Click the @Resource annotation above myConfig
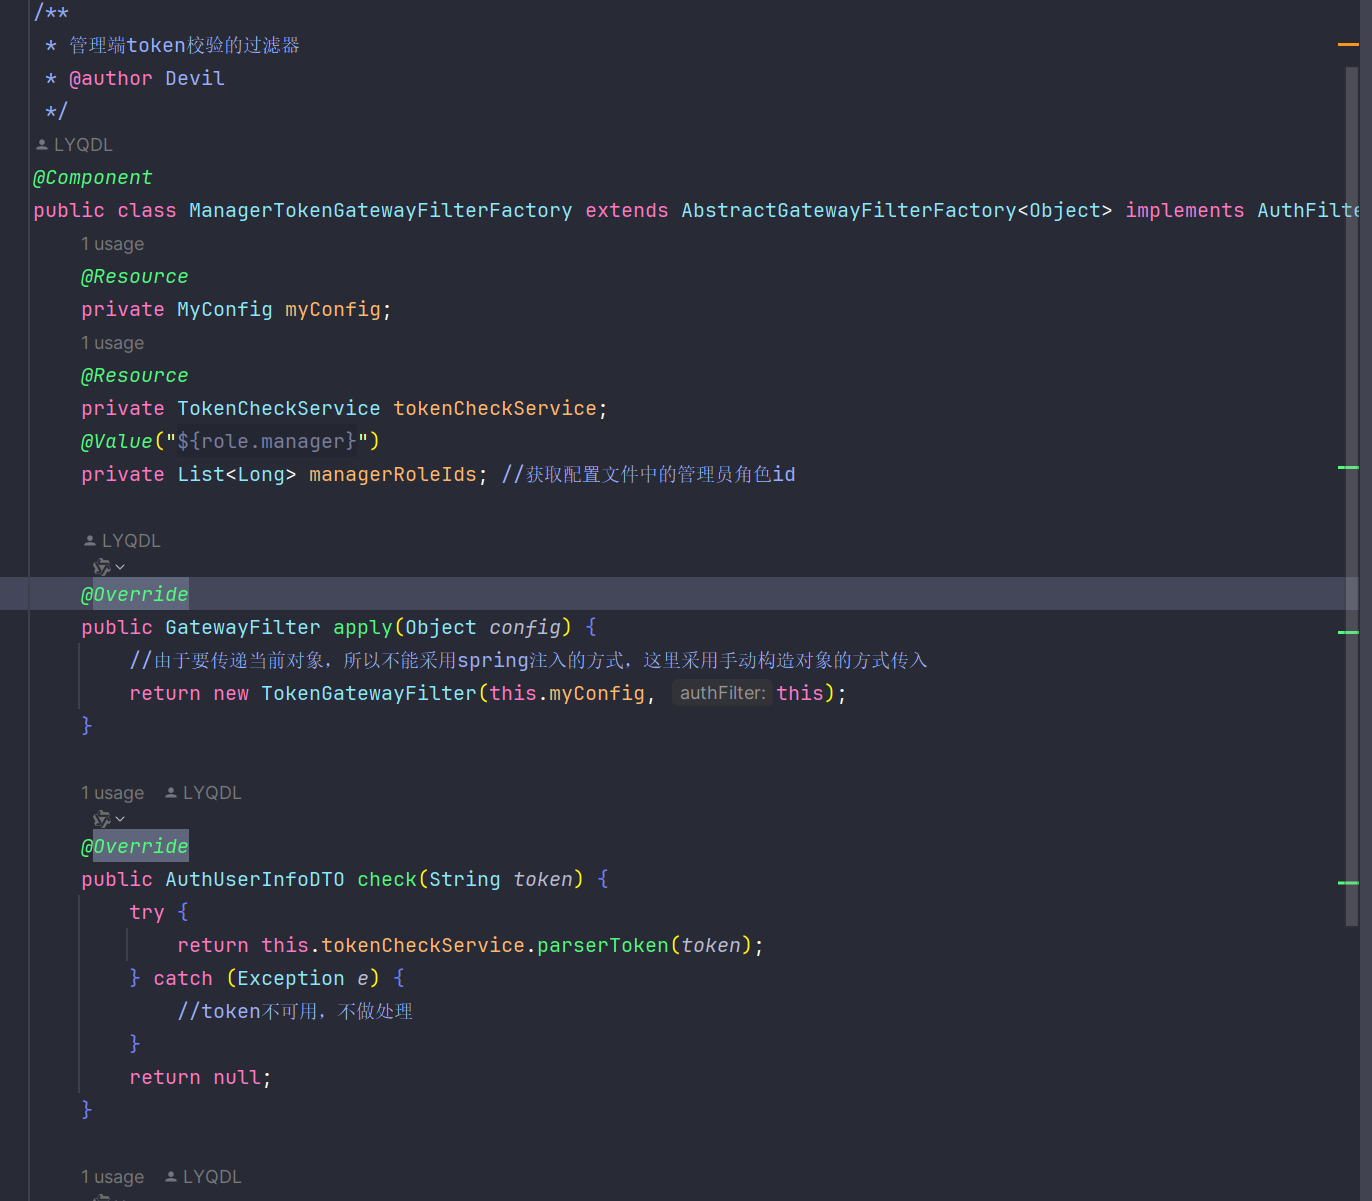The height and width of the screenshot is (1201, 1372). 135,277
